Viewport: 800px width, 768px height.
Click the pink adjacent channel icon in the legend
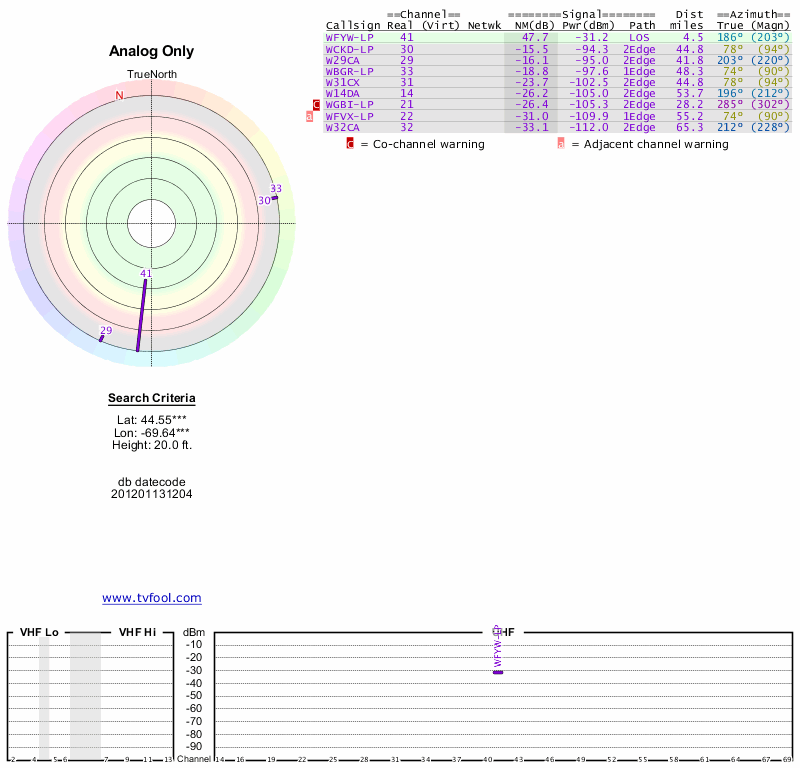tap(561, 144)
